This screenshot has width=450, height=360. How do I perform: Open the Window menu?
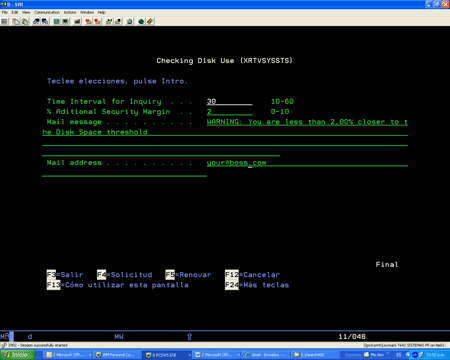(87, 12)
